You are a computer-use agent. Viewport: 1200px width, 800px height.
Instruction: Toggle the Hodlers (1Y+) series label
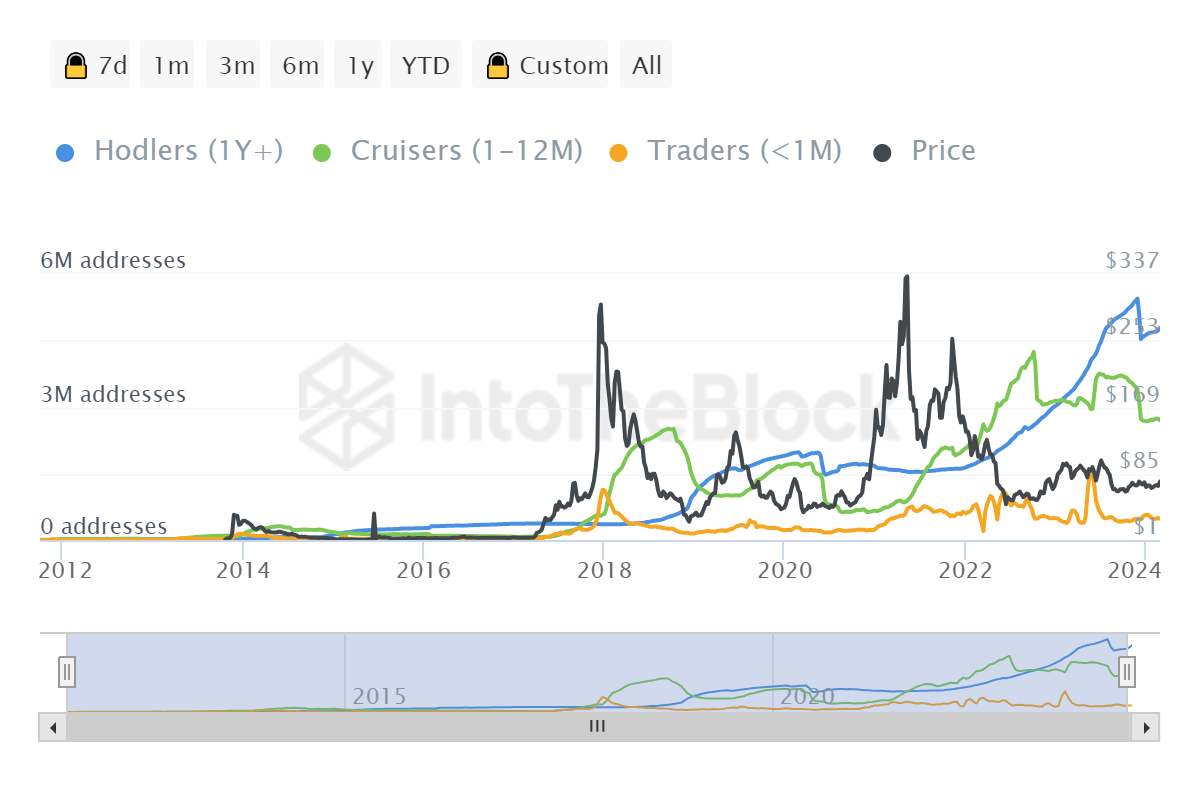[x=188, y=151]
